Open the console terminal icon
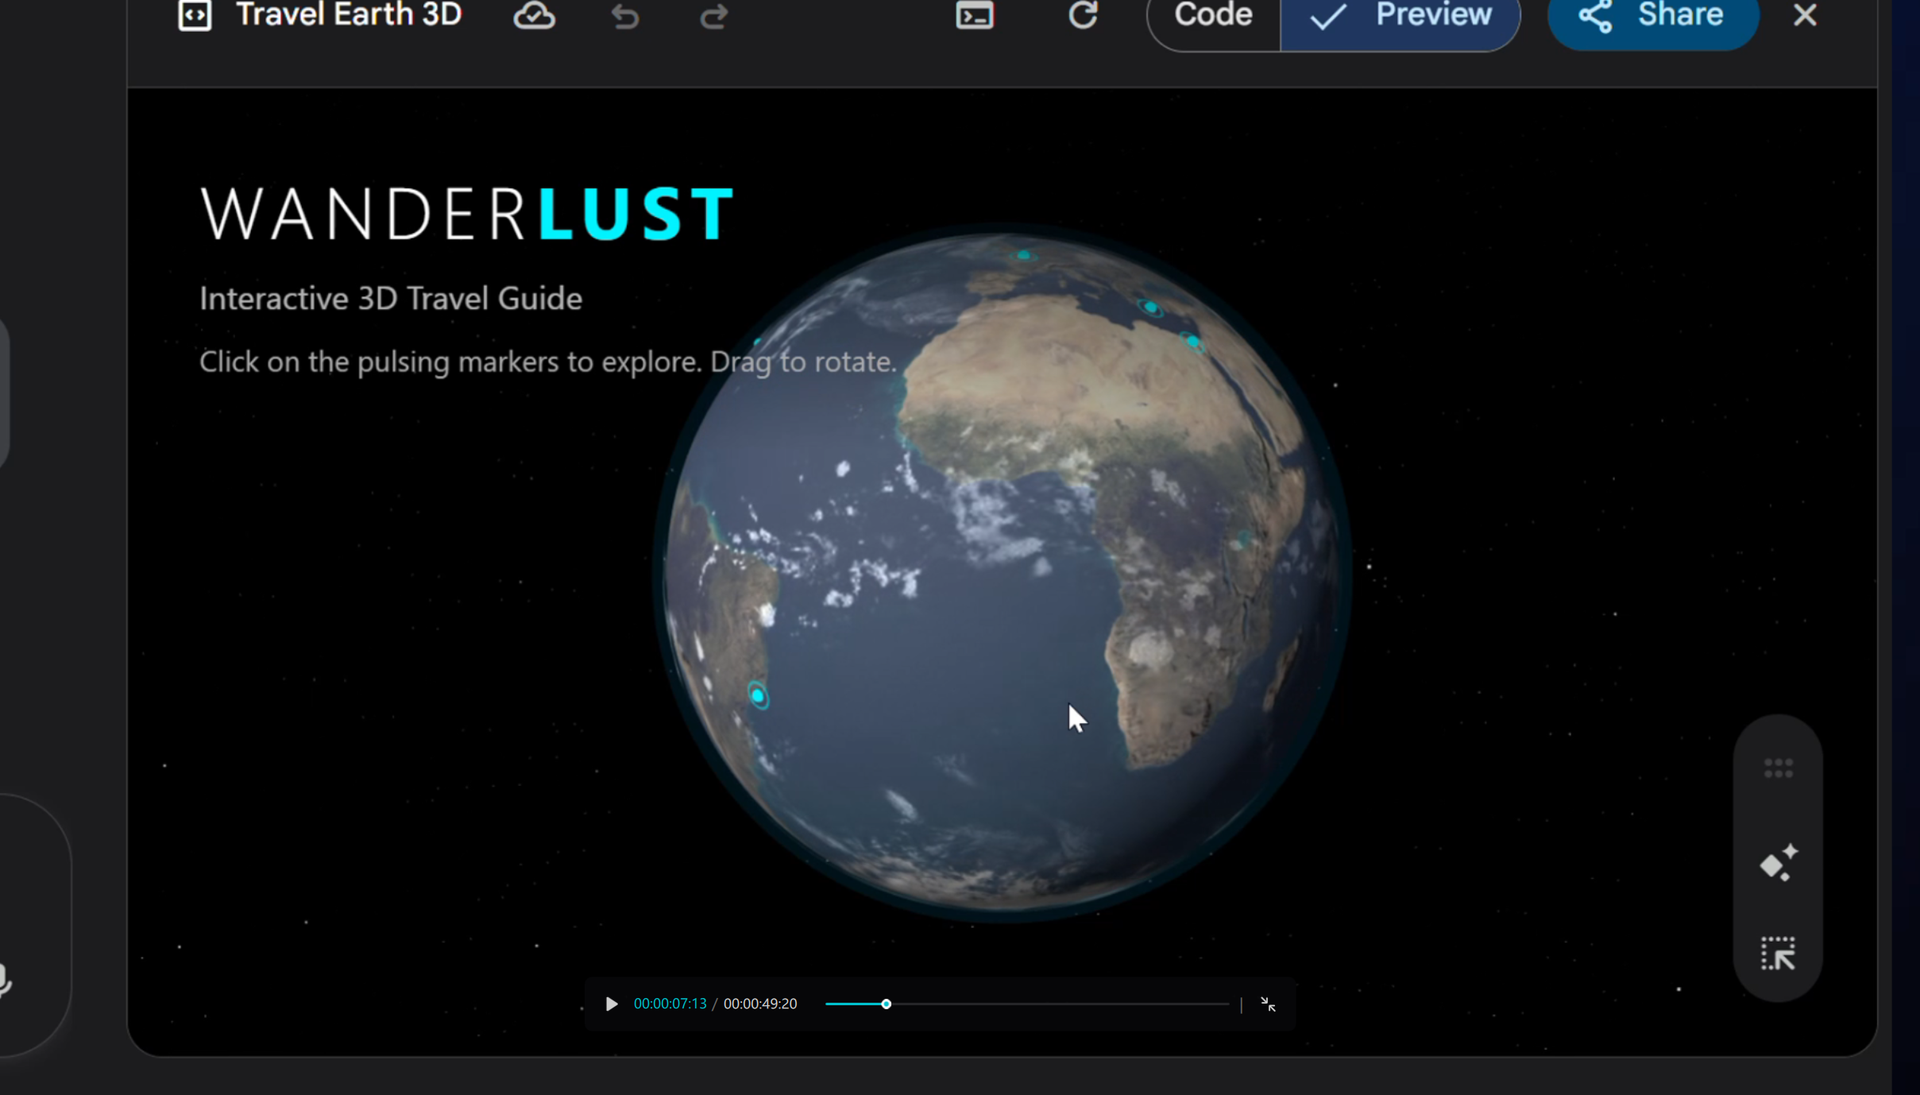 click(974, 16)
